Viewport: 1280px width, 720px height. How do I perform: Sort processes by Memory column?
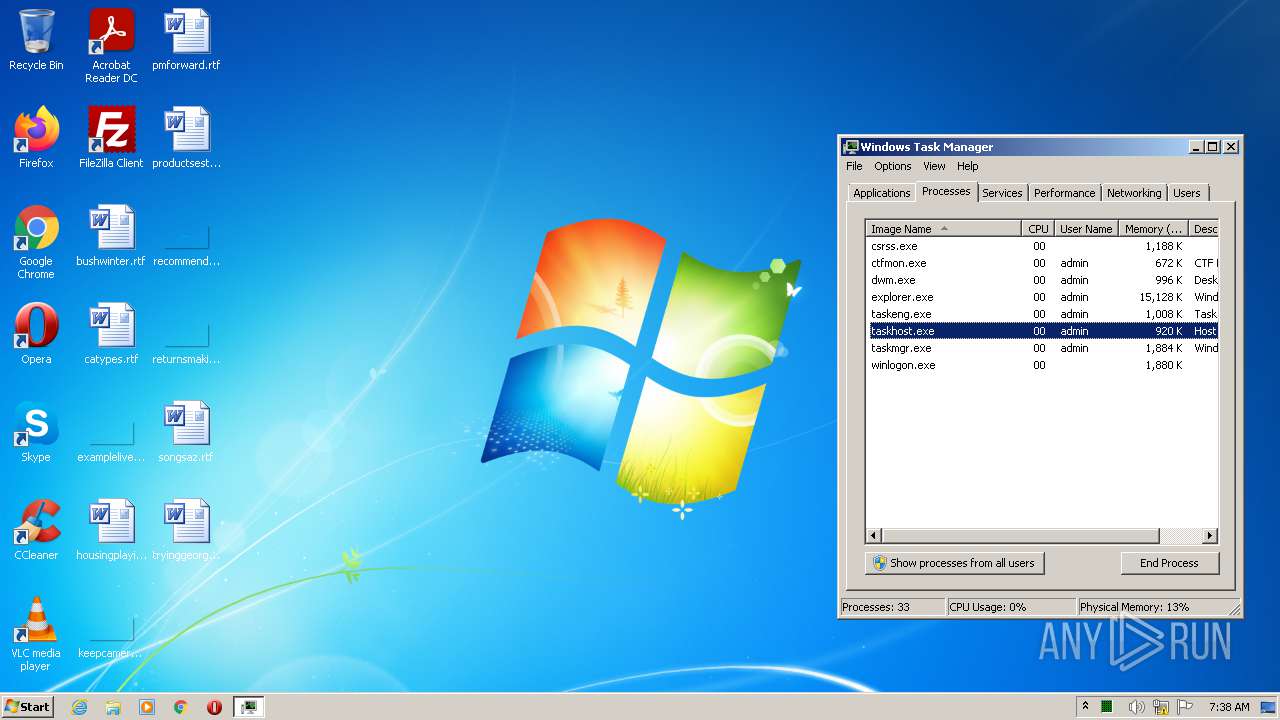click(x=1153, y=229)
